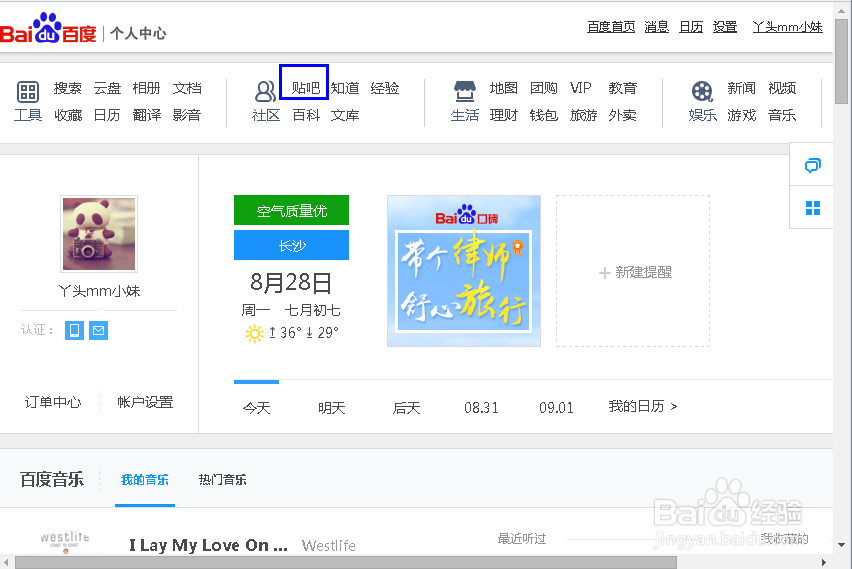Click the Baidu logo

[x=48, y=28]
